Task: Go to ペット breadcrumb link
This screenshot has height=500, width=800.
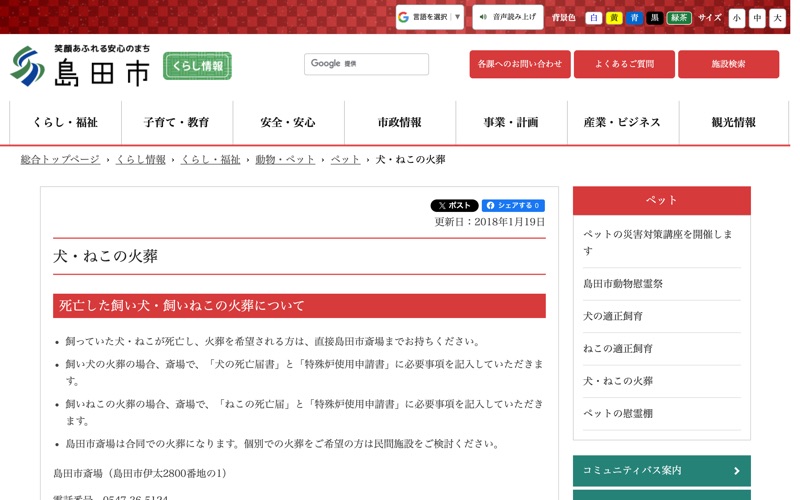Action: click(345, 160)
